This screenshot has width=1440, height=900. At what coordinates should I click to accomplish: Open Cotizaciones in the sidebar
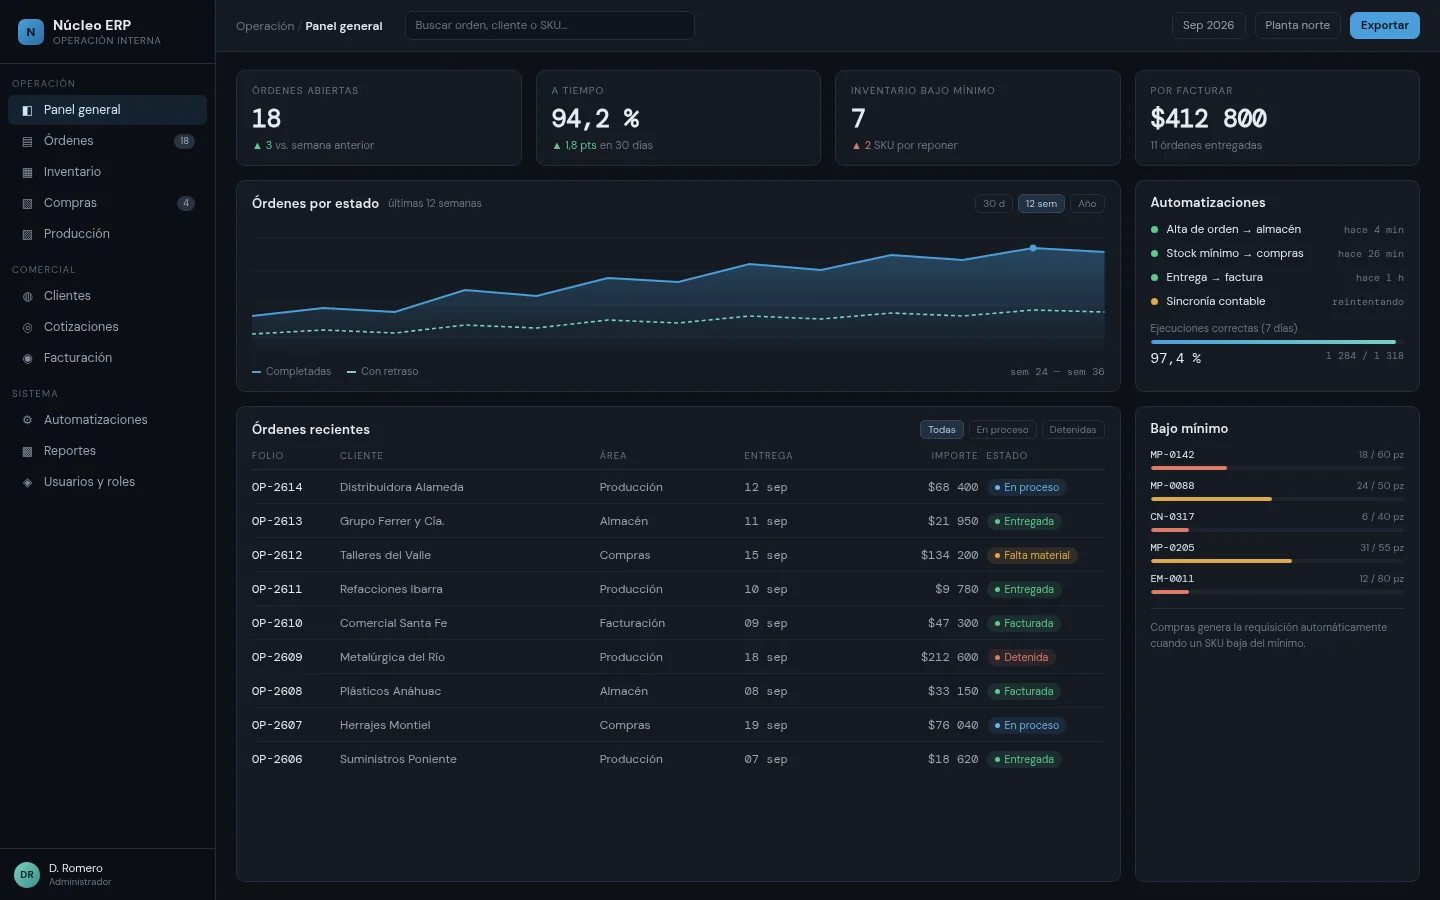click(107, 327)
